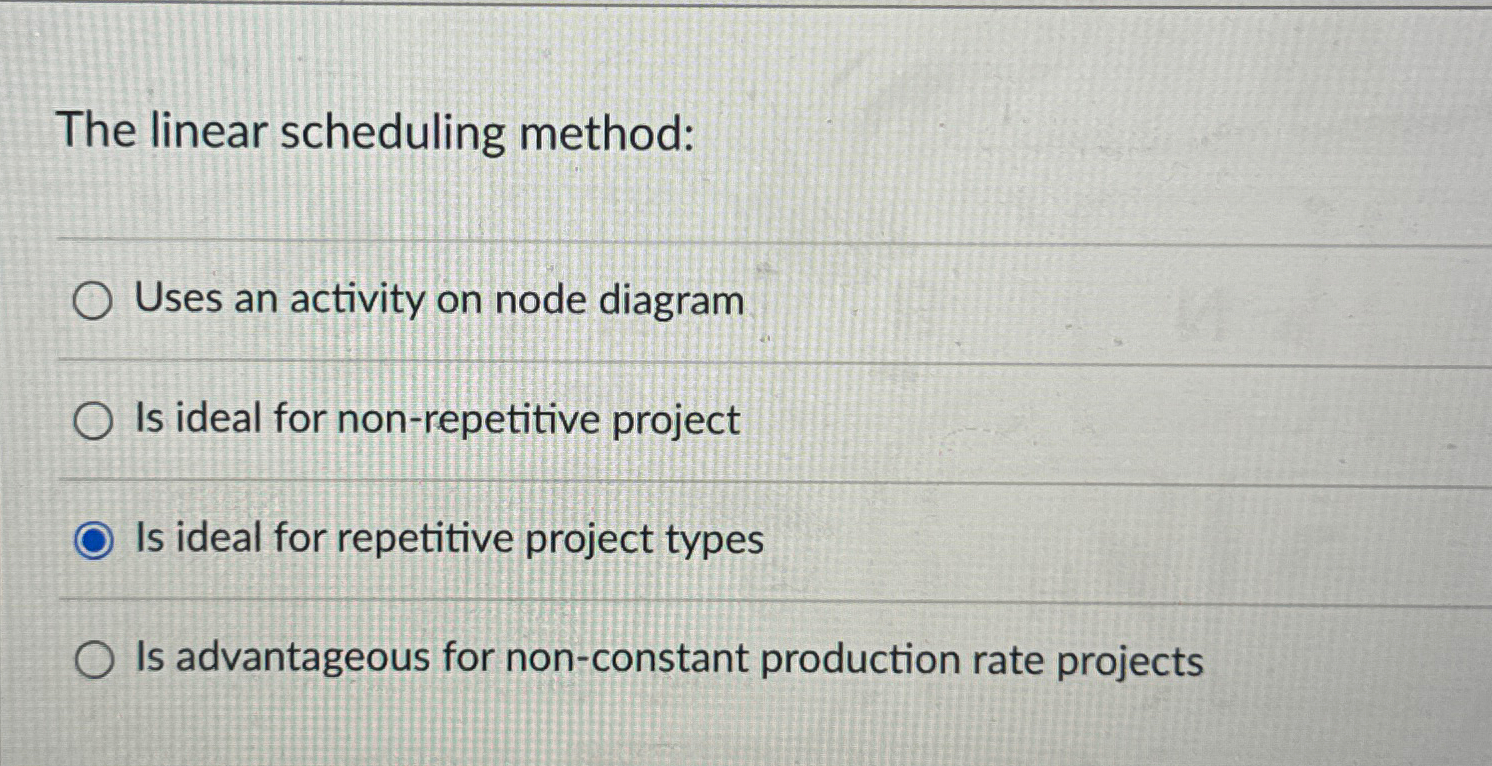
Task: Choose 'Is advantageous for non-constant production rate projects'
Action: point(93,657)
